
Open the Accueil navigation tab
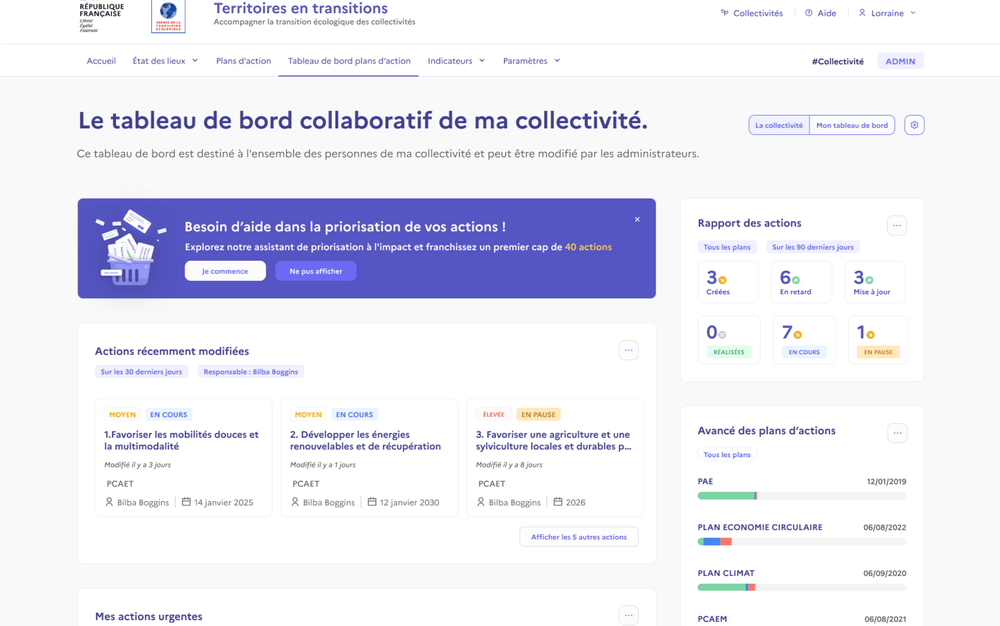(101, 61)
